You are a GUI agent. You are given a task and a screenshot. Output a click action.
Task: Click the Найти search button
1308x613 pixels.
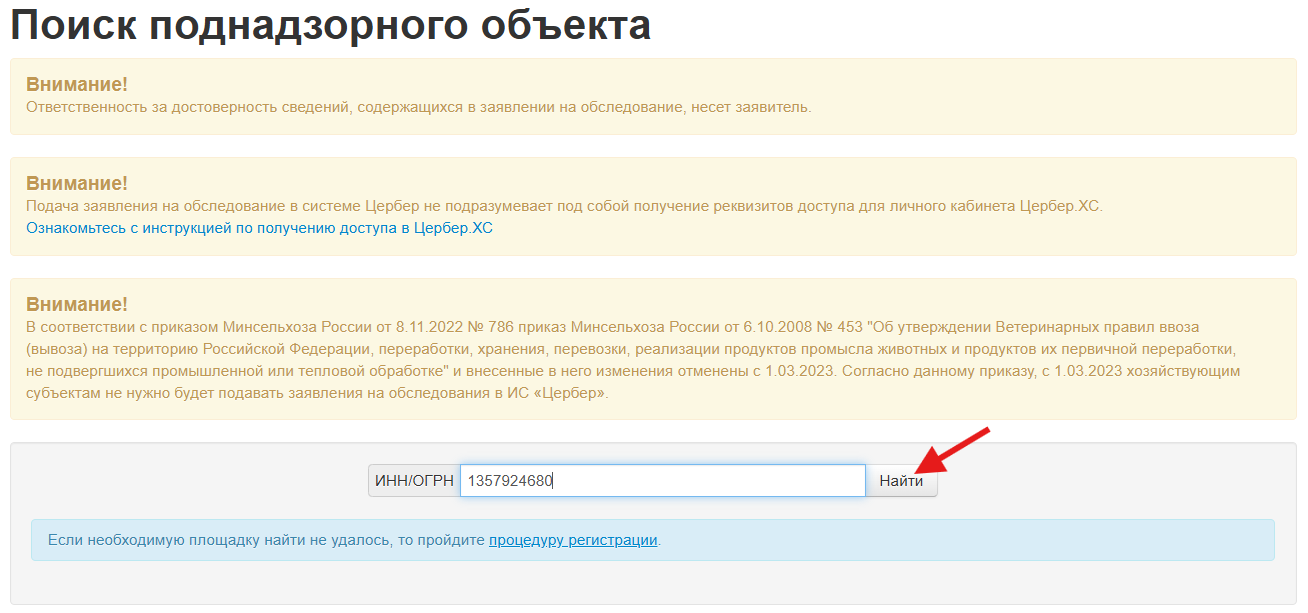click(901, 481)
